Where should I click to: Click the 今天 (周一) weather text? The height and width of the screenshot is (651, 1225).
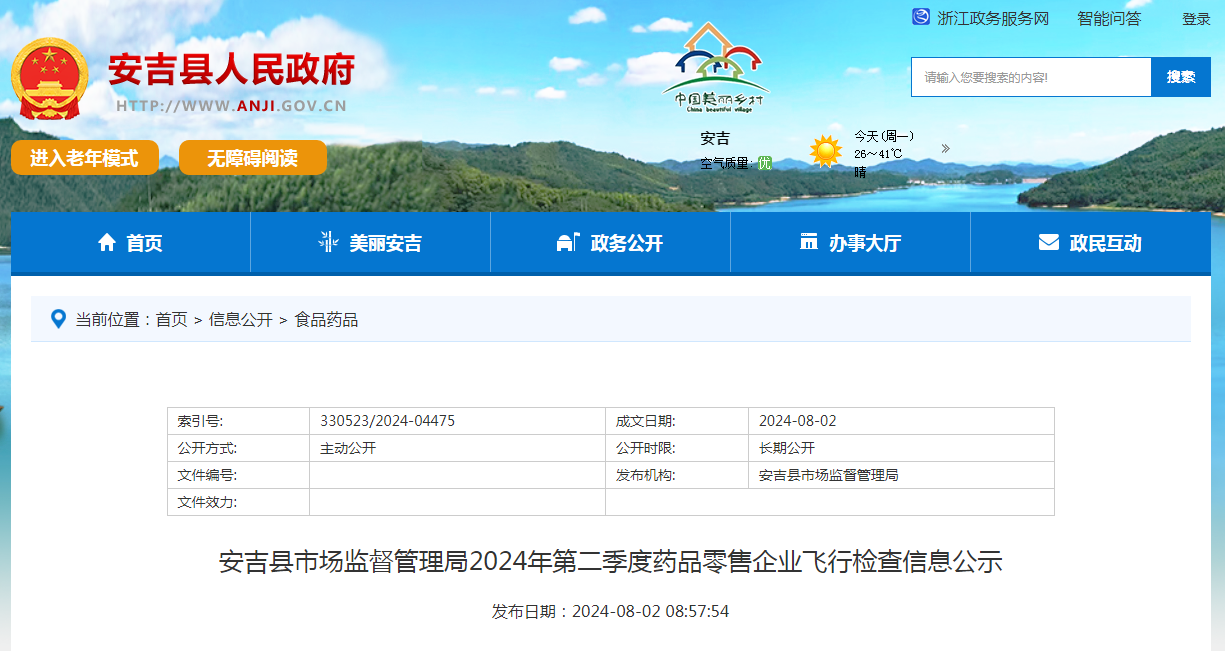[x=884, y=136]
